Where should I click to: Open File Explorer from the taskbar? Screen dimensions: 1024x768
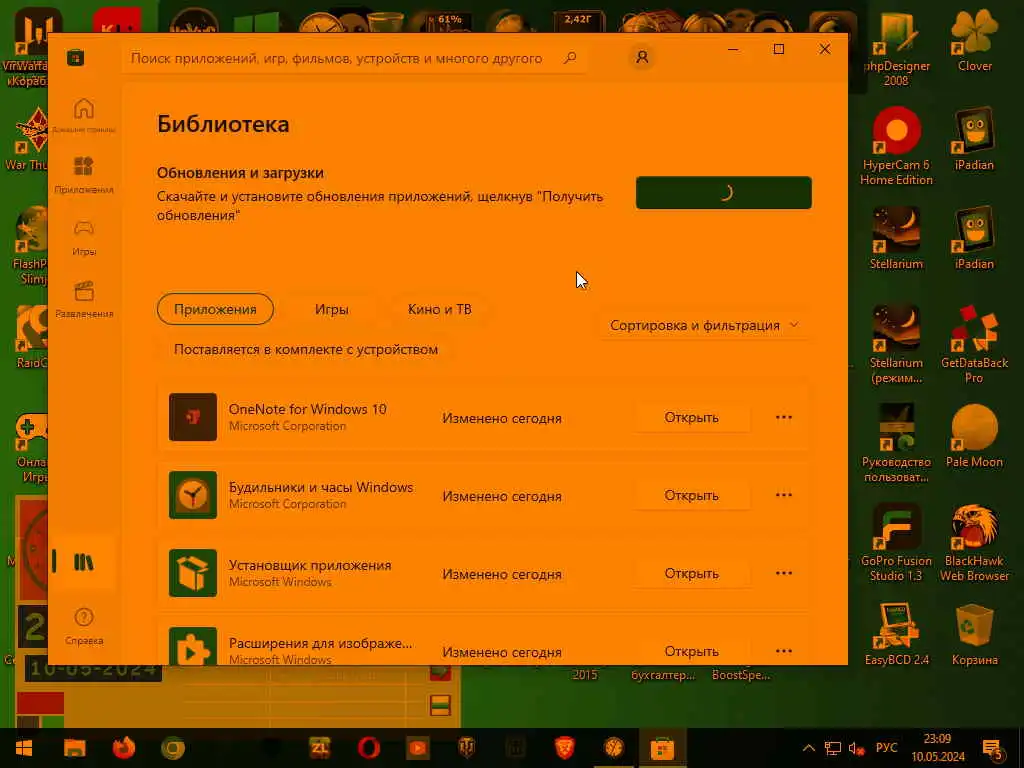point(74,748)
